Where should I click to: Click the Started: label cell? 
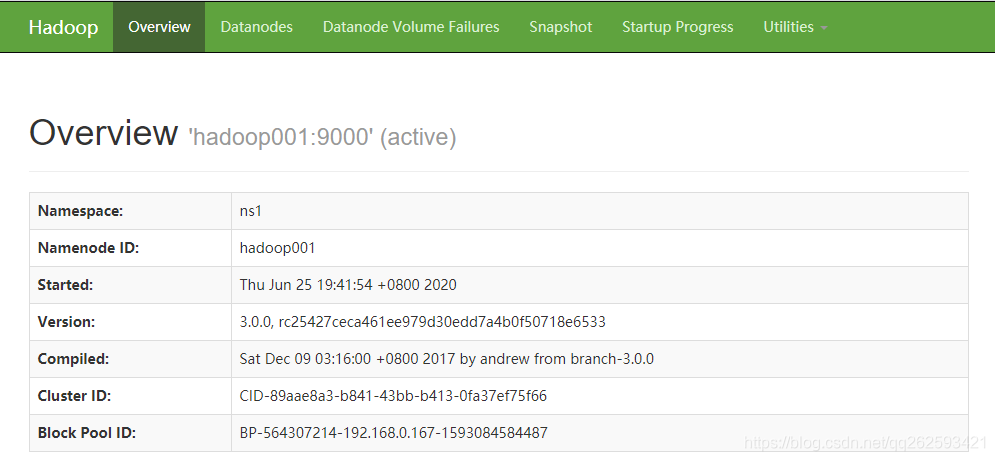tap(131, 285)
